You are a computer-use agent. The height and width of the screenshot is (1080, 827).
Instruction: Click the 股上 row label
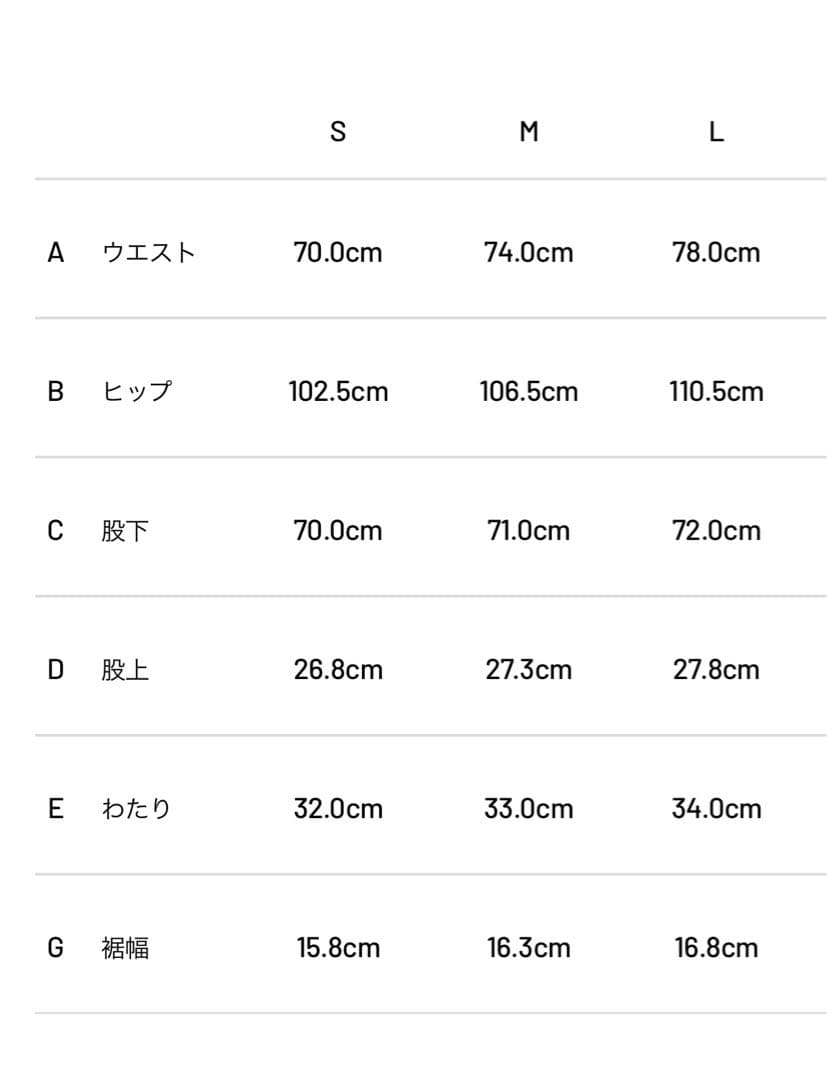tap(125, 669)
